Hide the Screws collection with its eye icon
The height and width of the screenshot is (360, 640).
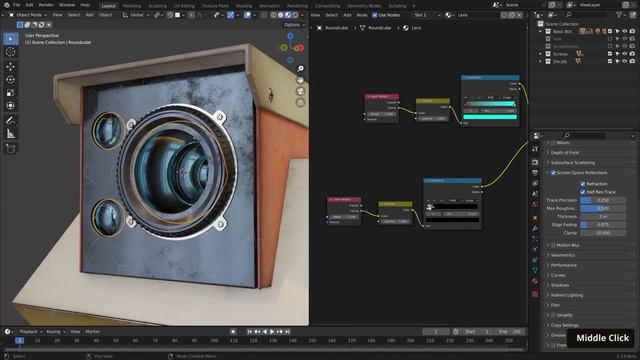(x=624, y=54)
